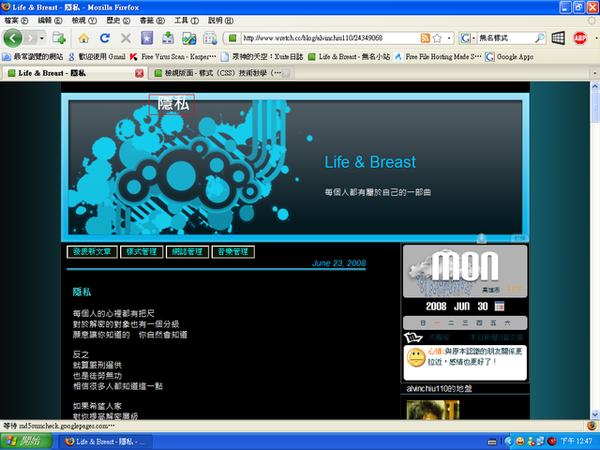
Task: Click the 隱私 article heading
Action: 82,292
